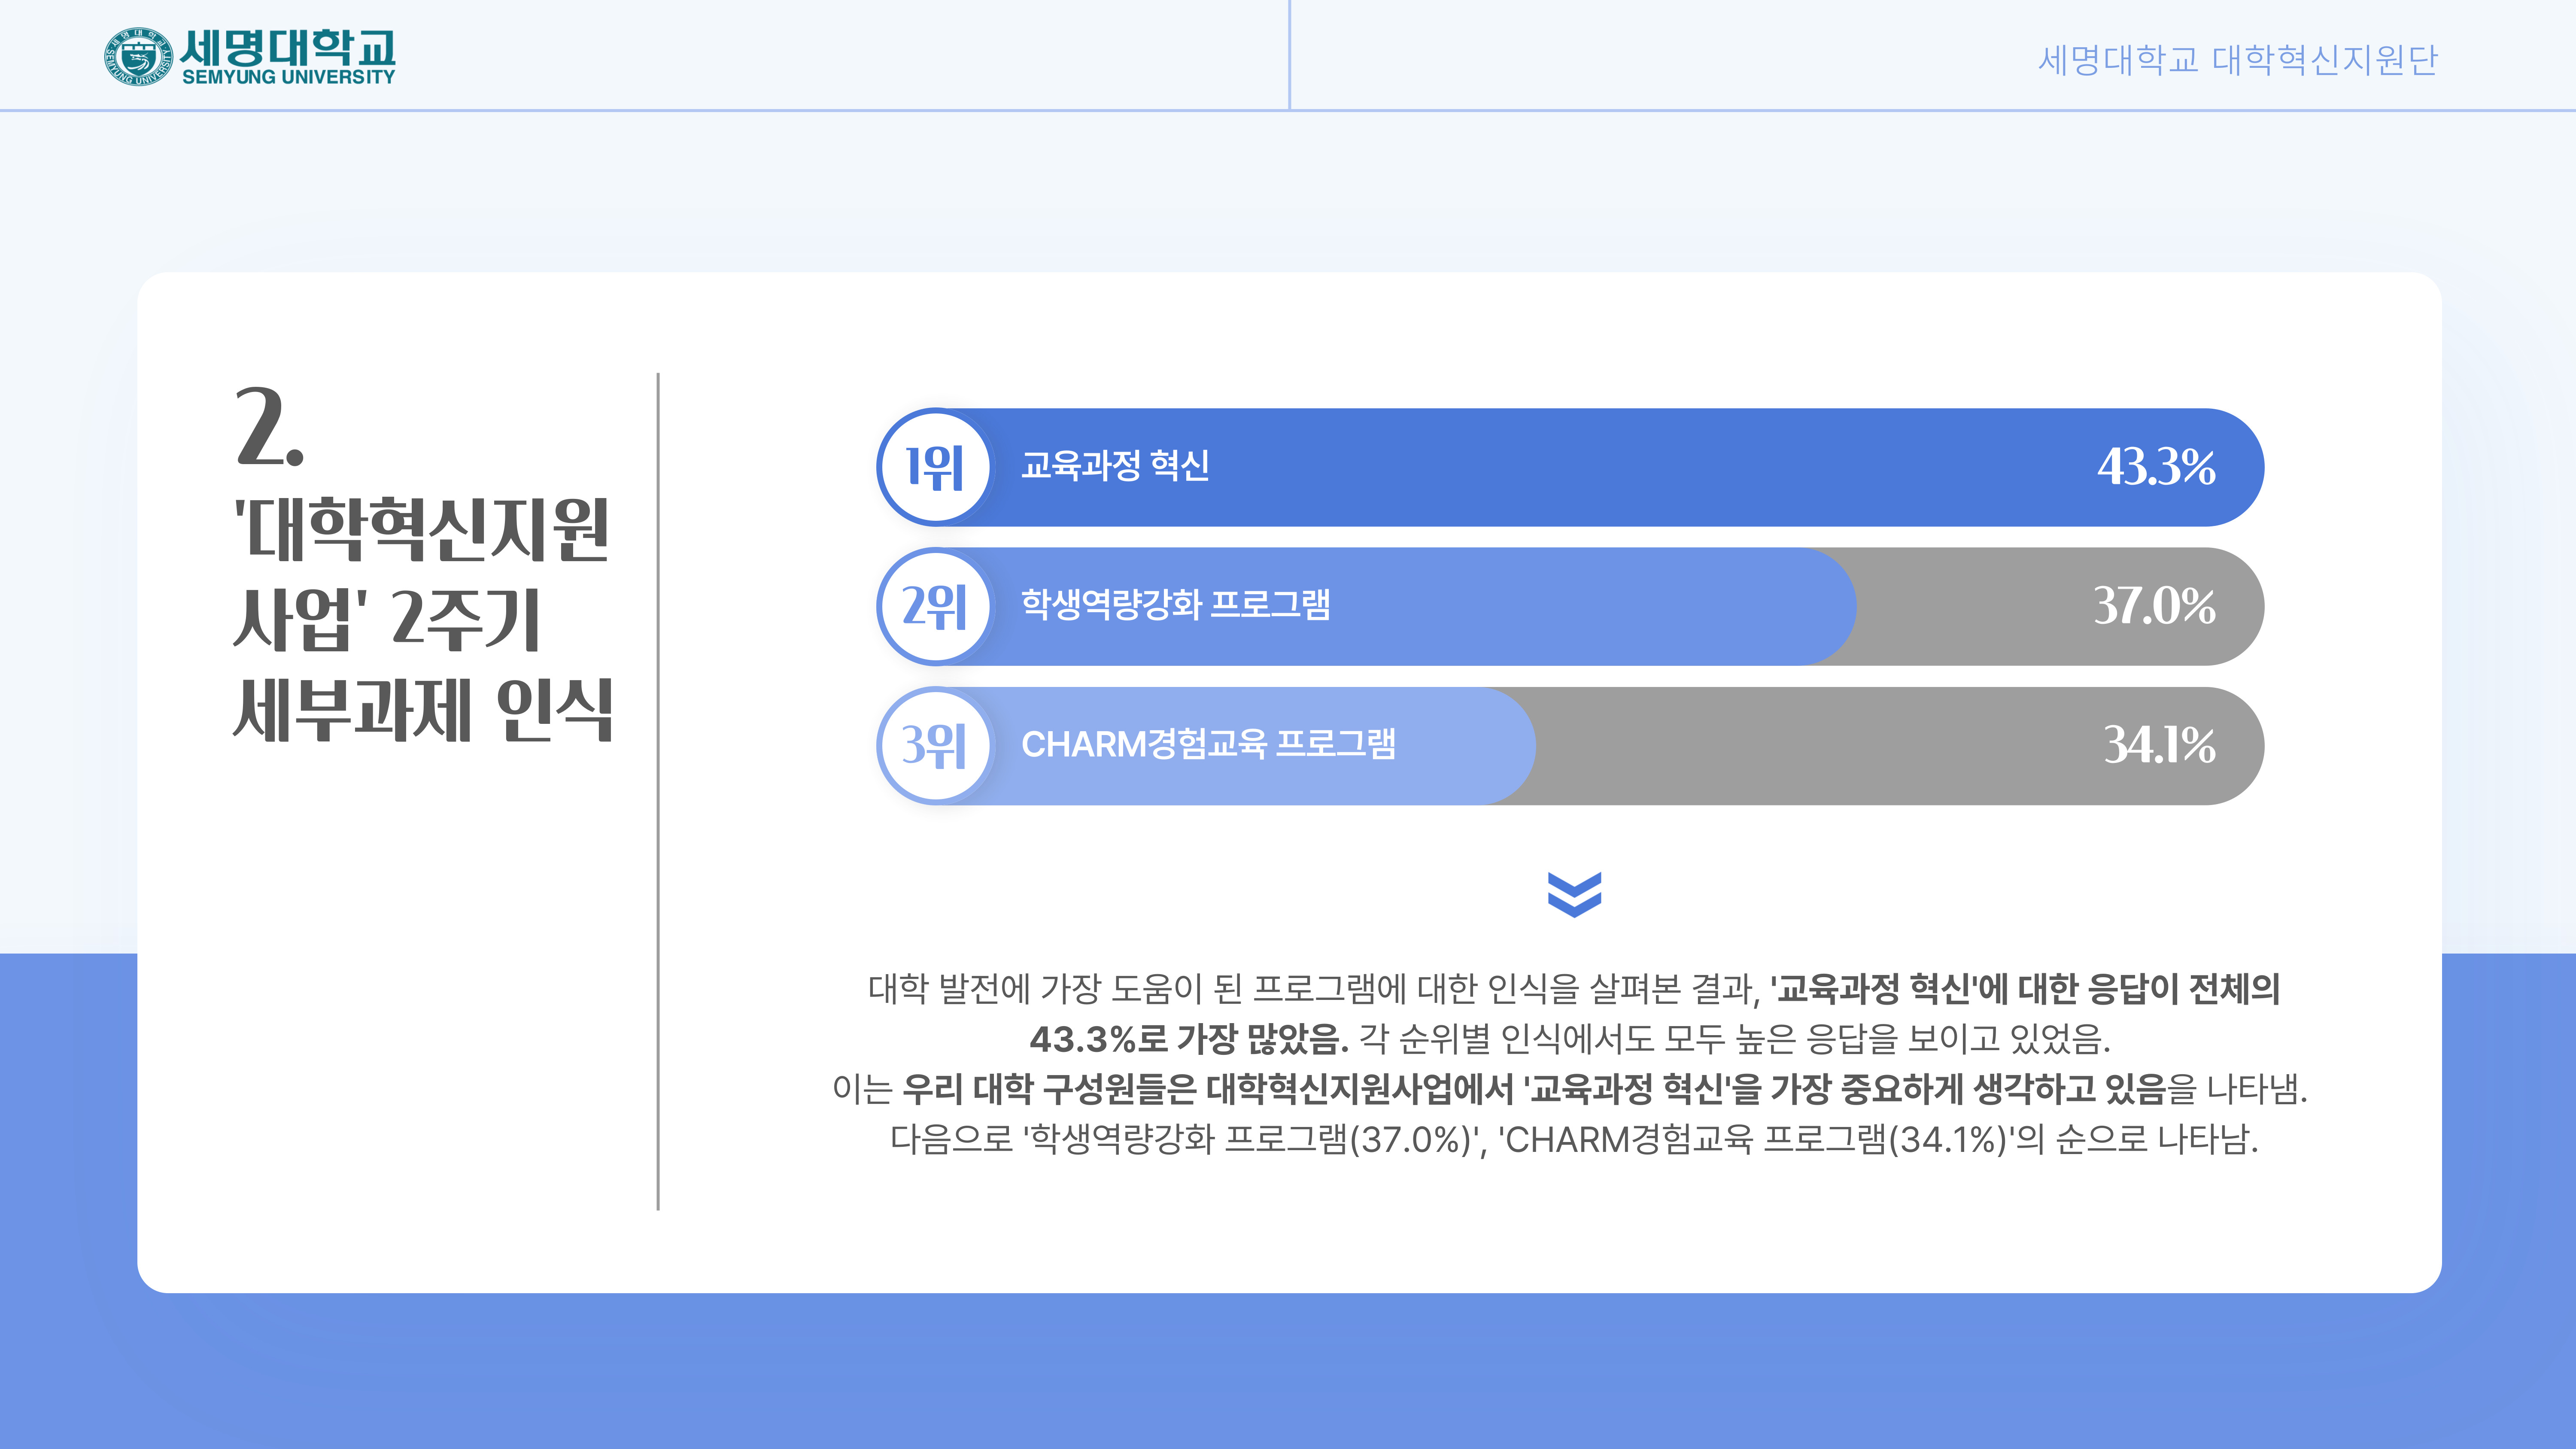Click the large section number 2.
Viewport: 2576px width, 1449px height.
(x=269, y=428)
